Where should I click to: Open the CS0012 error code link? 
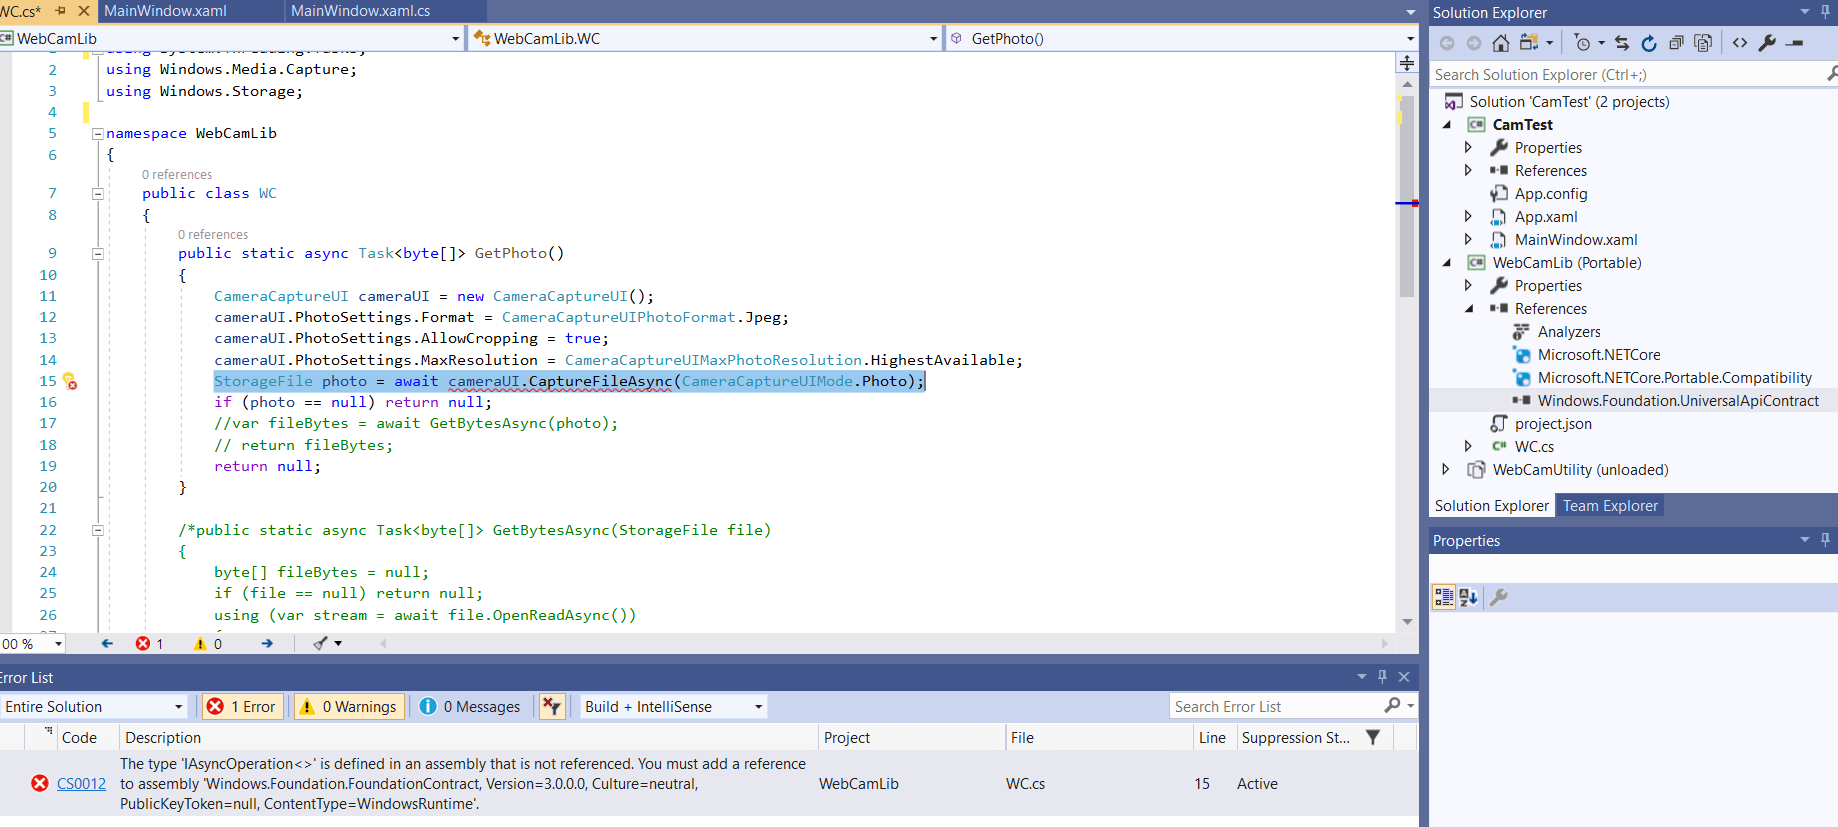click(81, 784)
